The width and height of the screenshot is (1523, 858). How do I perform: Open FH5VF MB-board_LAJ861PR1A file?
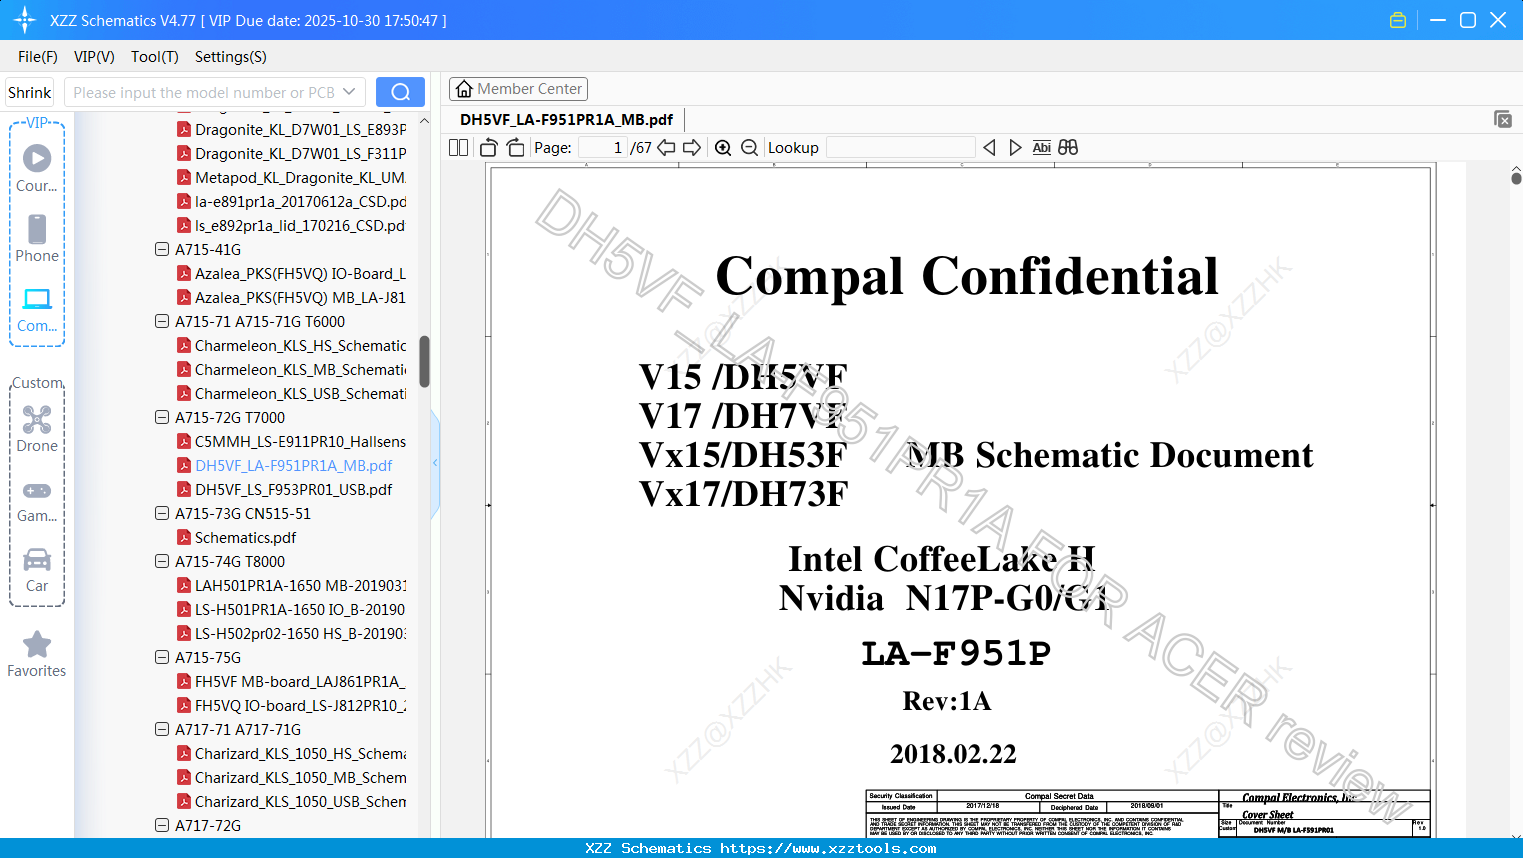(x=291, y=681)
